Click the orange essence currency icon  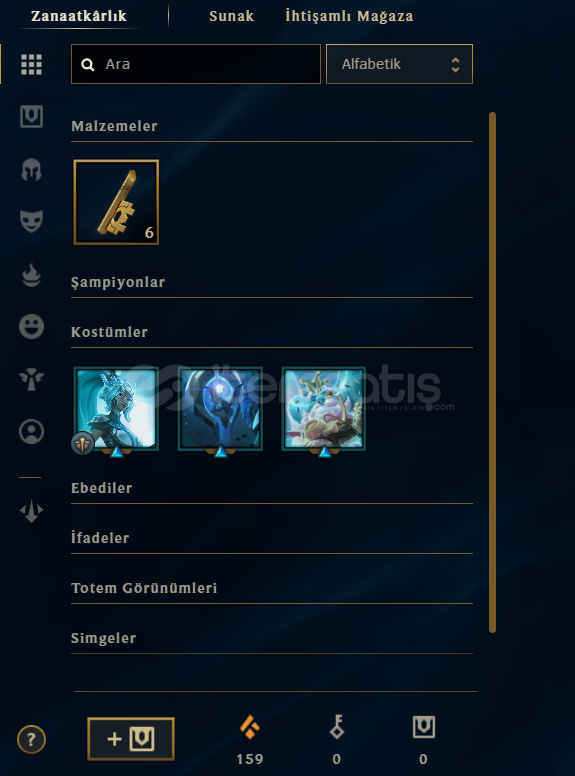(250, 727)
